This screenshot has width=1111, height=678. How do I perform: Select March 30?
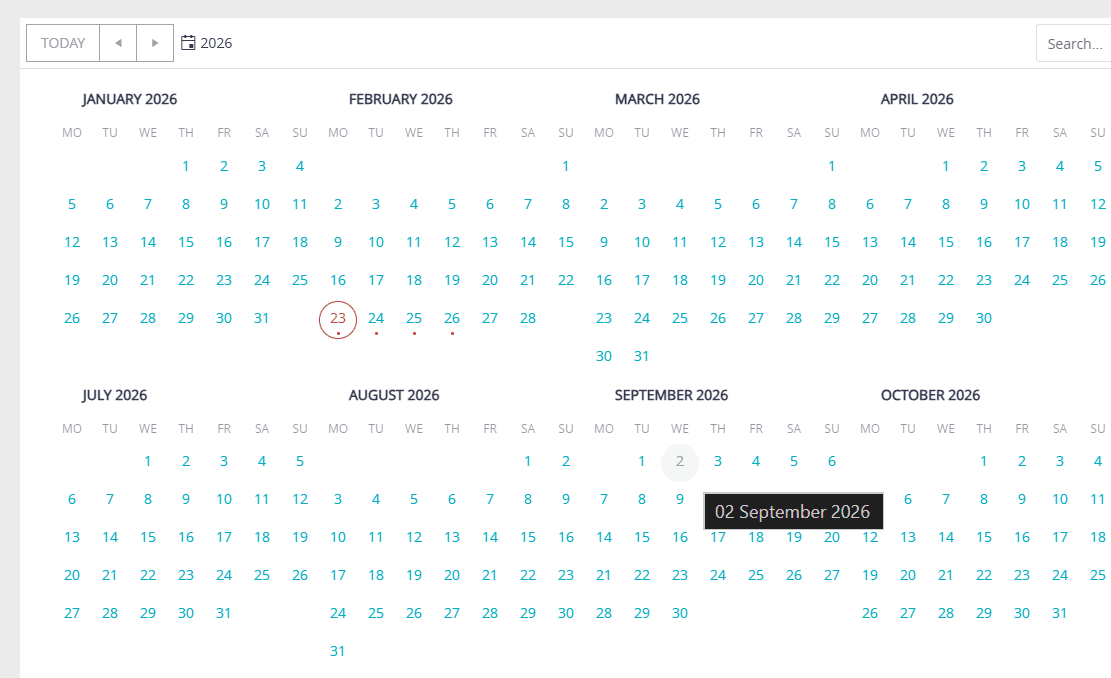(x=604, y=356)
